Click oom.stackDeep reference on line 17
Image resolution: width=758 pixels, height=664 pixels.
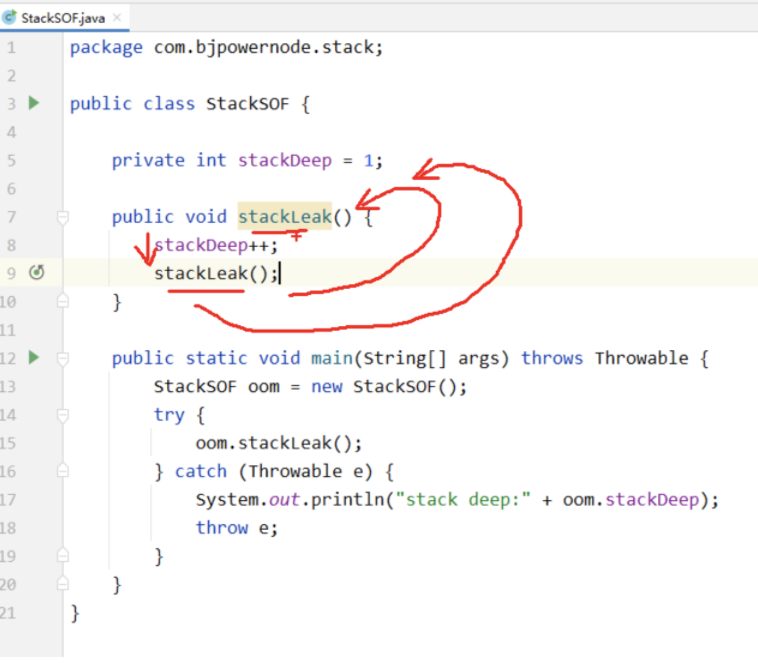pos(630,499)
